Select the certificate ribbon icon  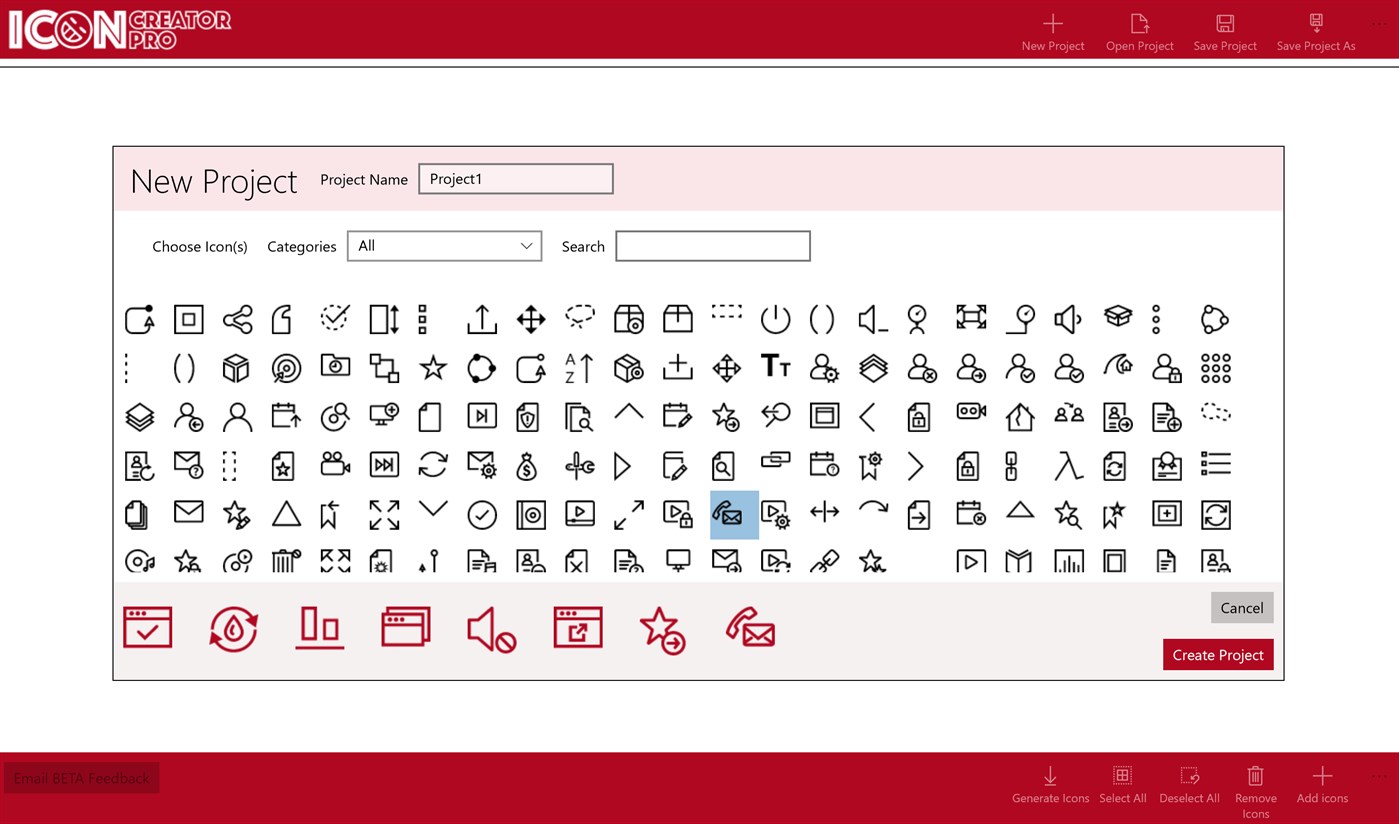click(x=1167, y=466)
